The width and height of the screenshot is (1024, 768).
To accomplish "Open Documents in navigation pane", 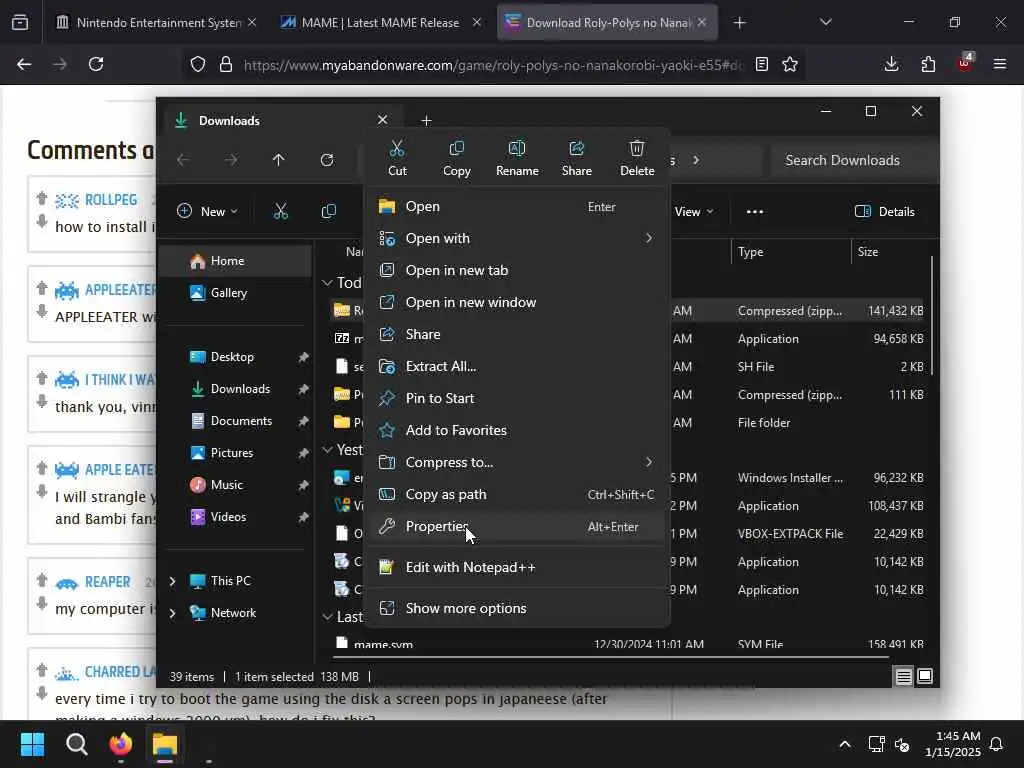I will pyautogui.click(x=236, y=421).
